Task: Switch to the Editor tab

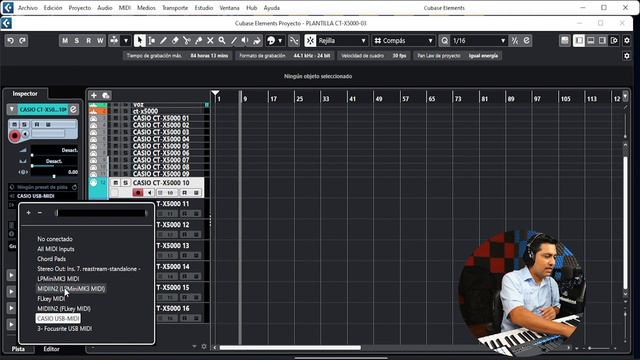Action: coord(51,349)
